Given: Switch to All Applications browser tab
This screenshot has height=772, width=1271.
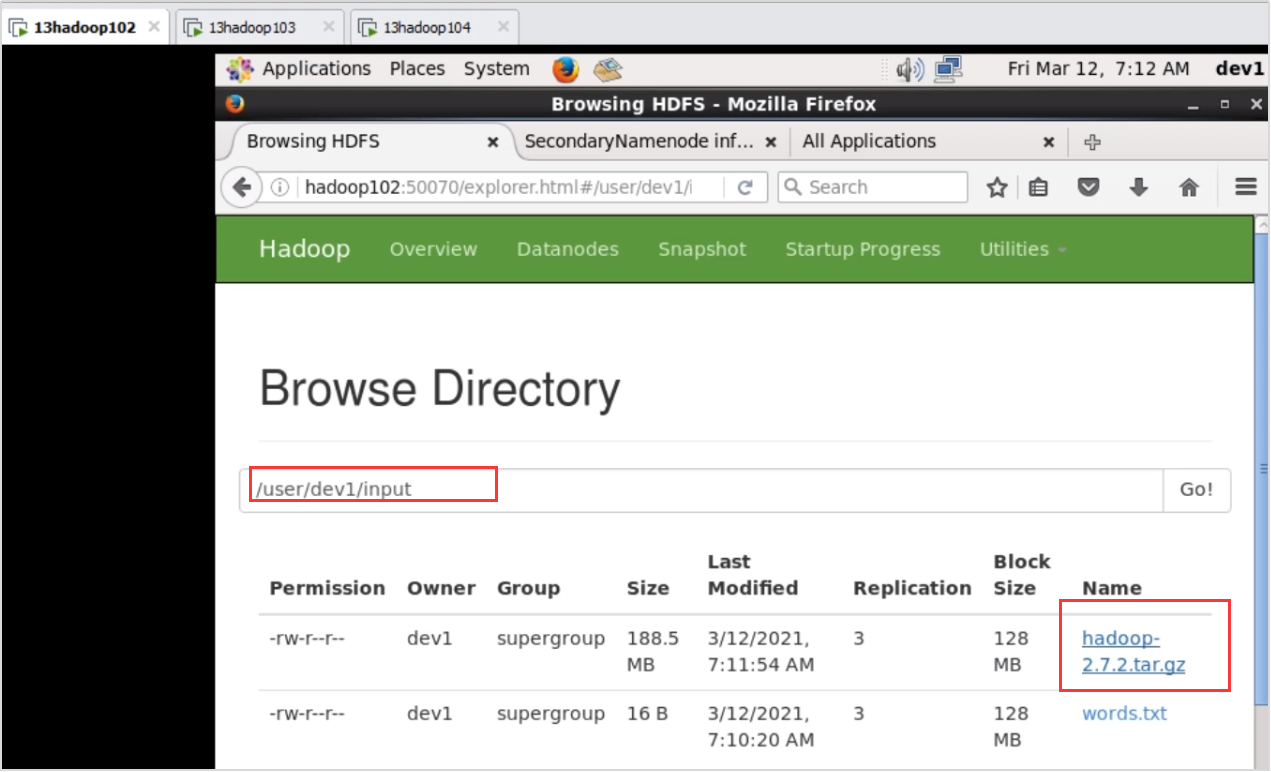Looking at the screenshot, I should (928, 142).
